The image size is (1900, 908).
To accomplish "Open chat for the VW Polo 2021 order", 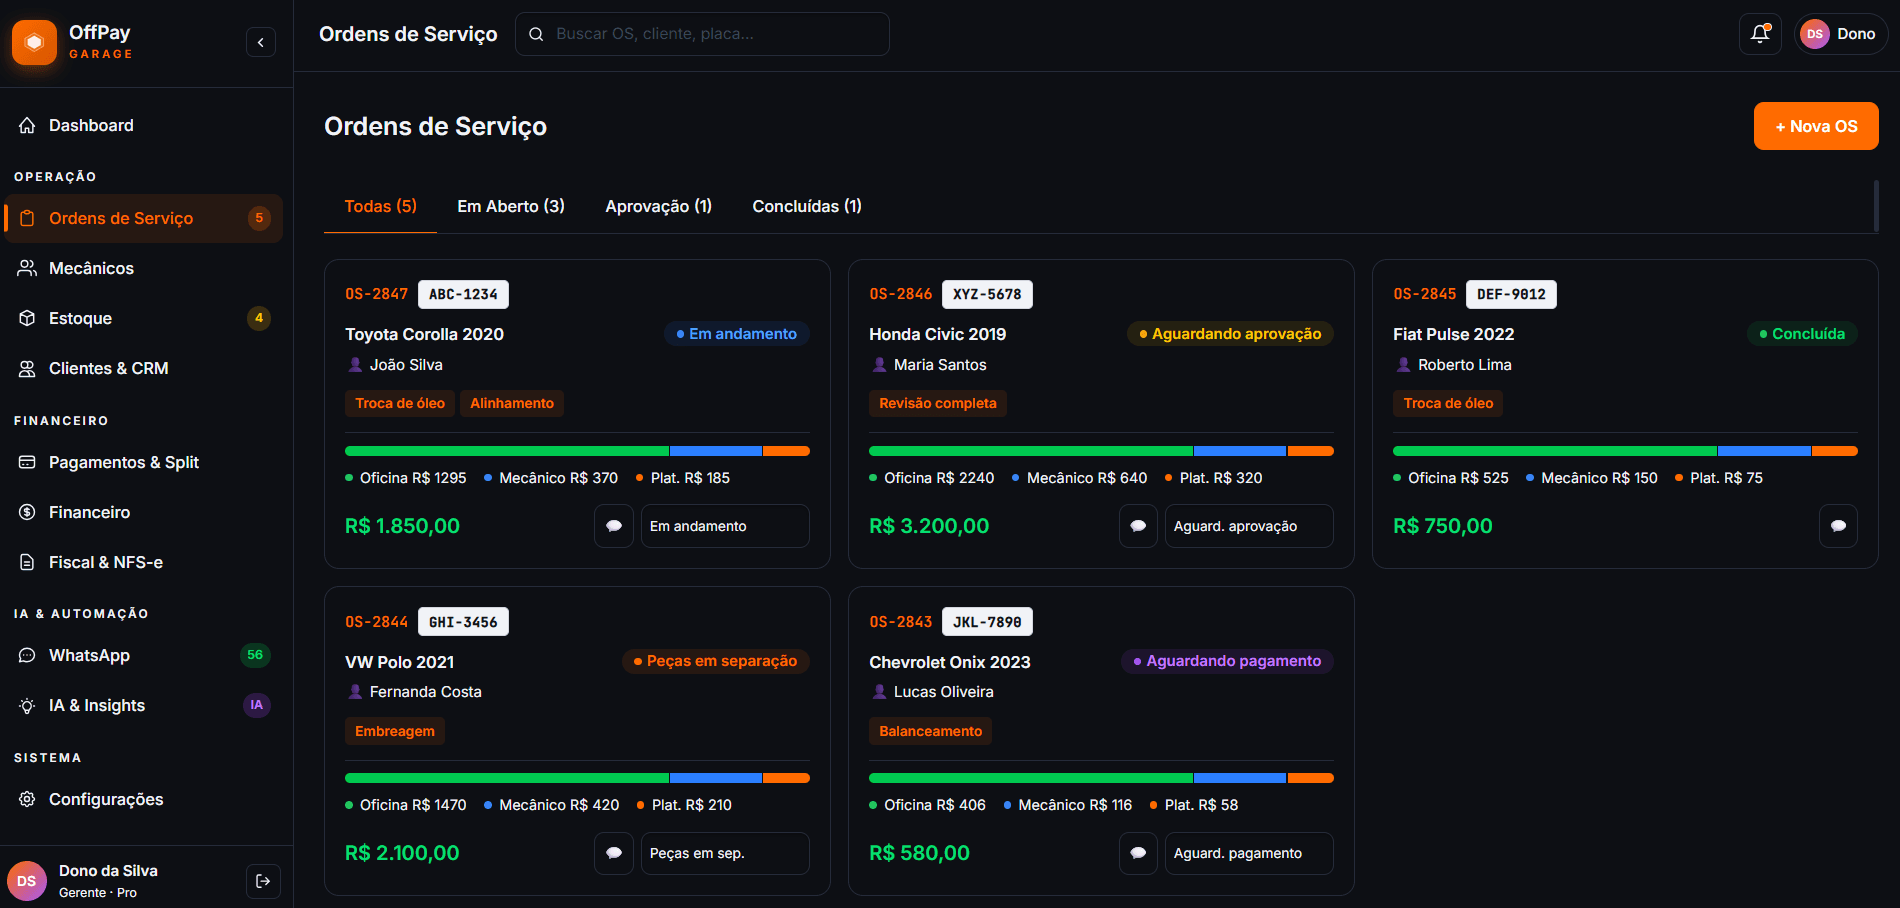I will 614,853.
